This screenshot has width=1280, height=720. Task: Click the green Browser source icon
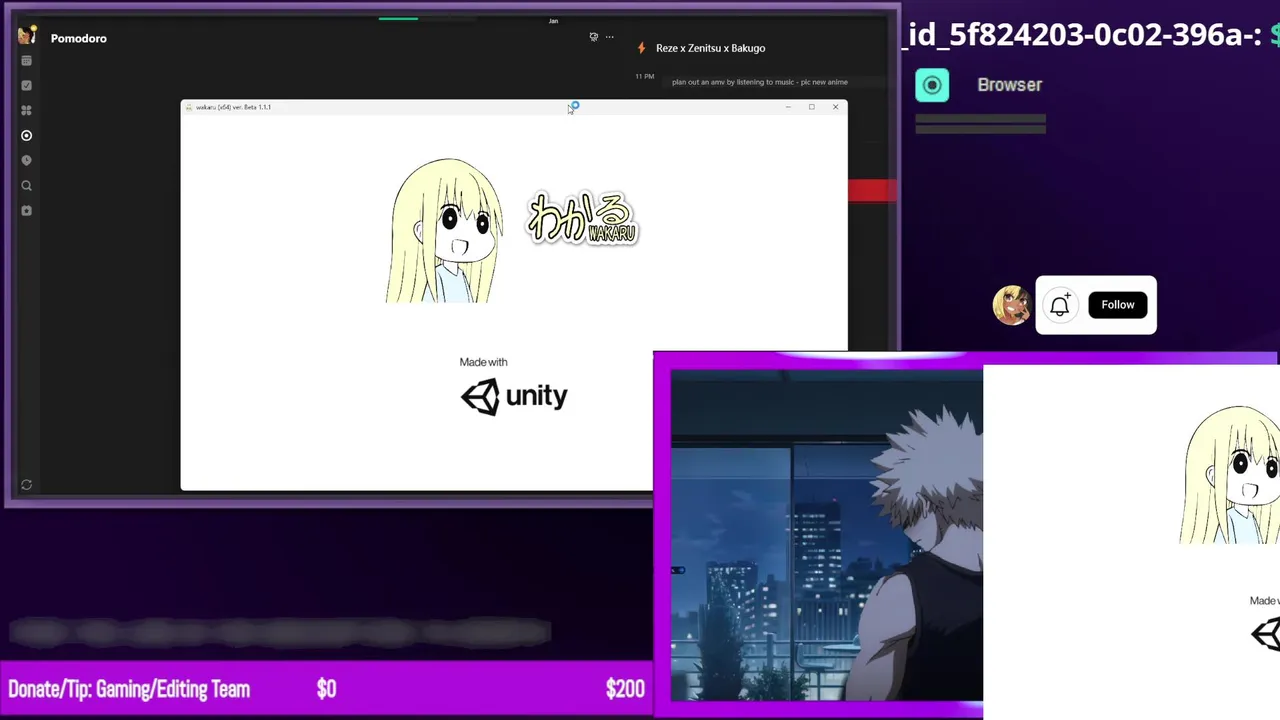pos(932,85)
